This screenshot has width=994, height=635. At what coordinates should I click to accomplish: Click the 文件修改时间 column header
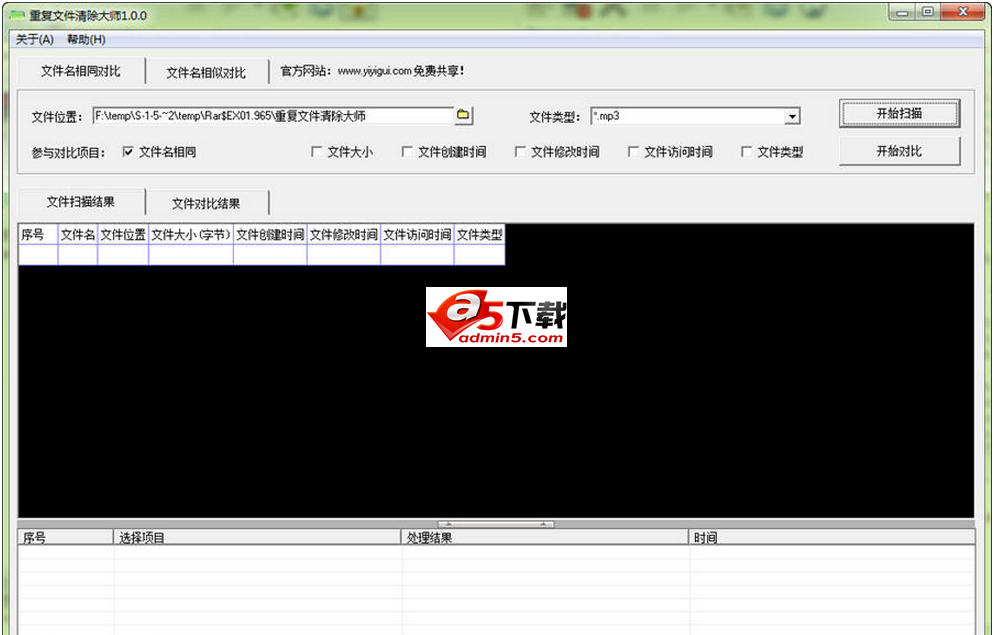[344, 234]
